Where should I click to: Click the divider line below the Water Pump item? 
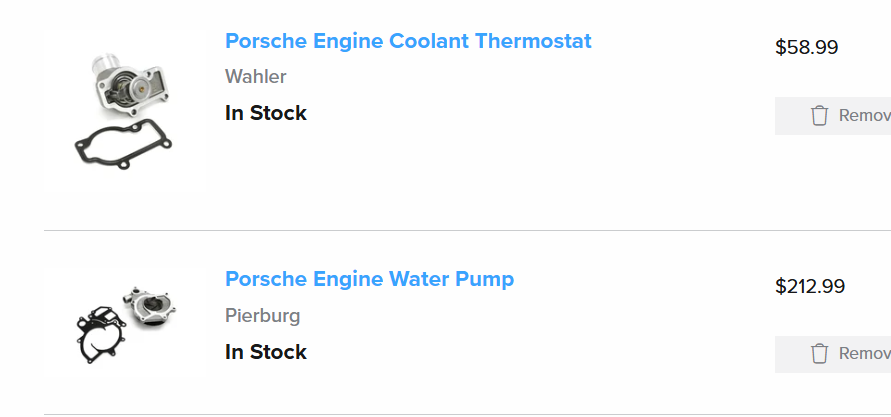tap(467, 415)
